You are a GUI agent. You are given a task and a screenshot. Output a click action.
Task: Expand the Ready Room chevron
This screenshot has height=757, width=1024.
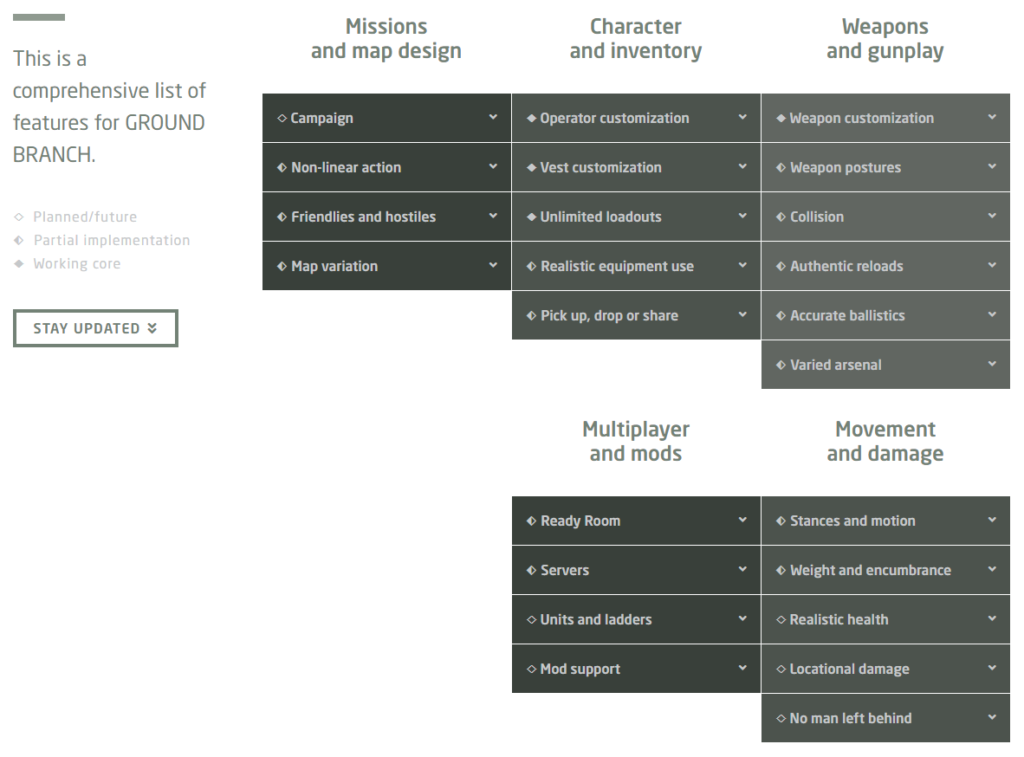click(x=743, y=520)
